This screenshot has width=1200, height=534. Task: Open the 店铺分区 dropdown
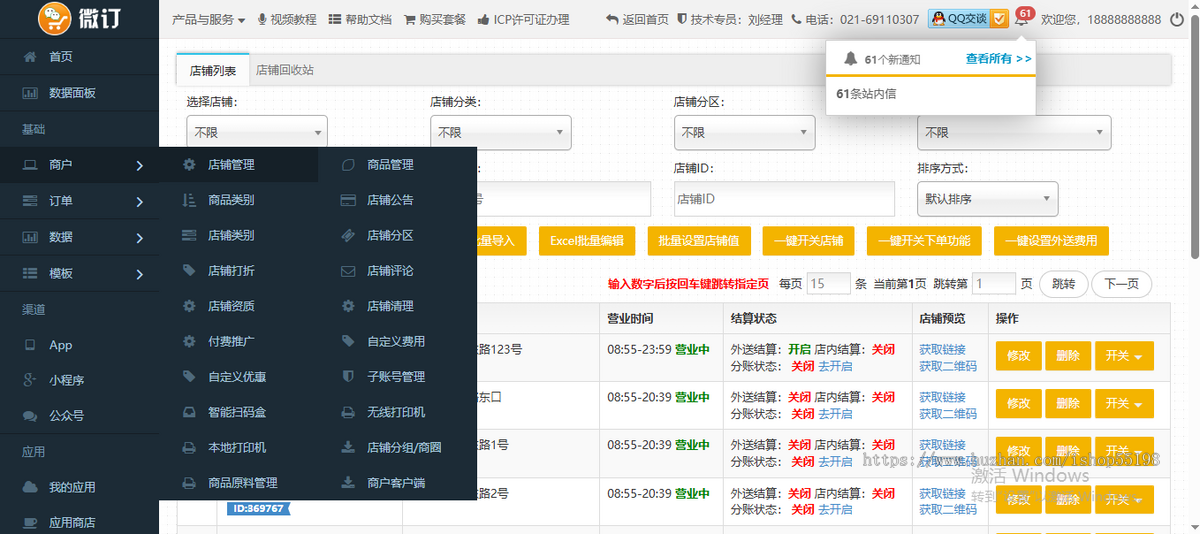point(744,132)
